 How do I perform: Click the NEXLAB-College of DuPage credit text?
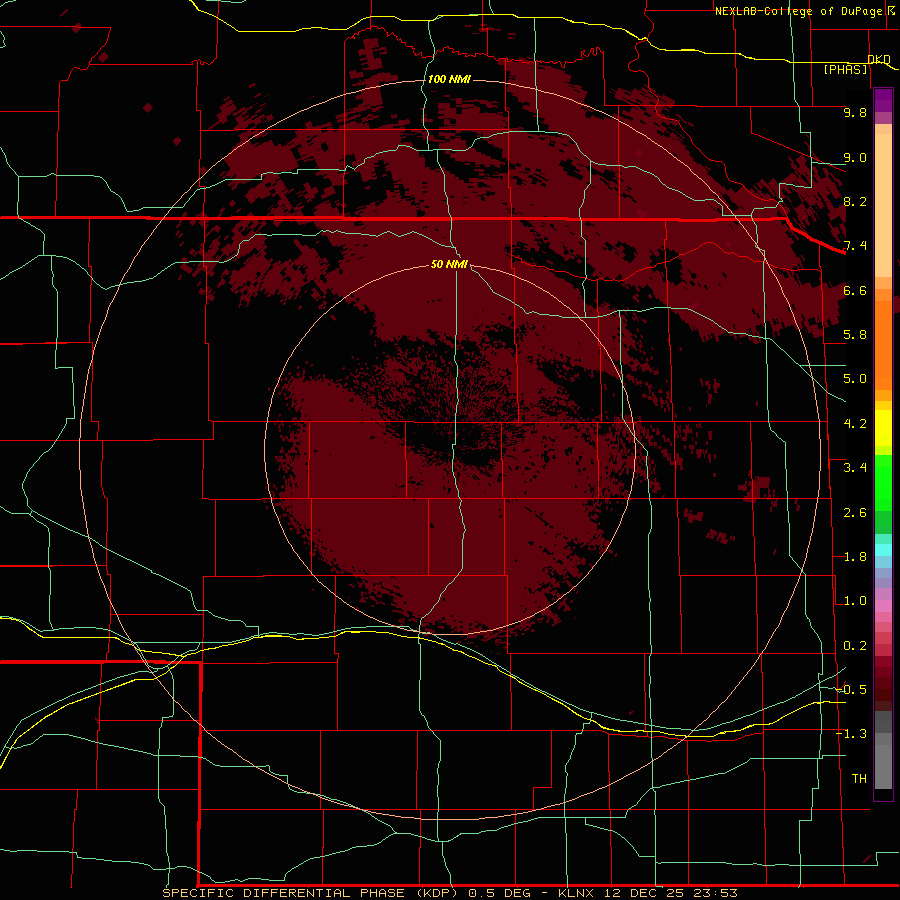click(x=798, y=11)
